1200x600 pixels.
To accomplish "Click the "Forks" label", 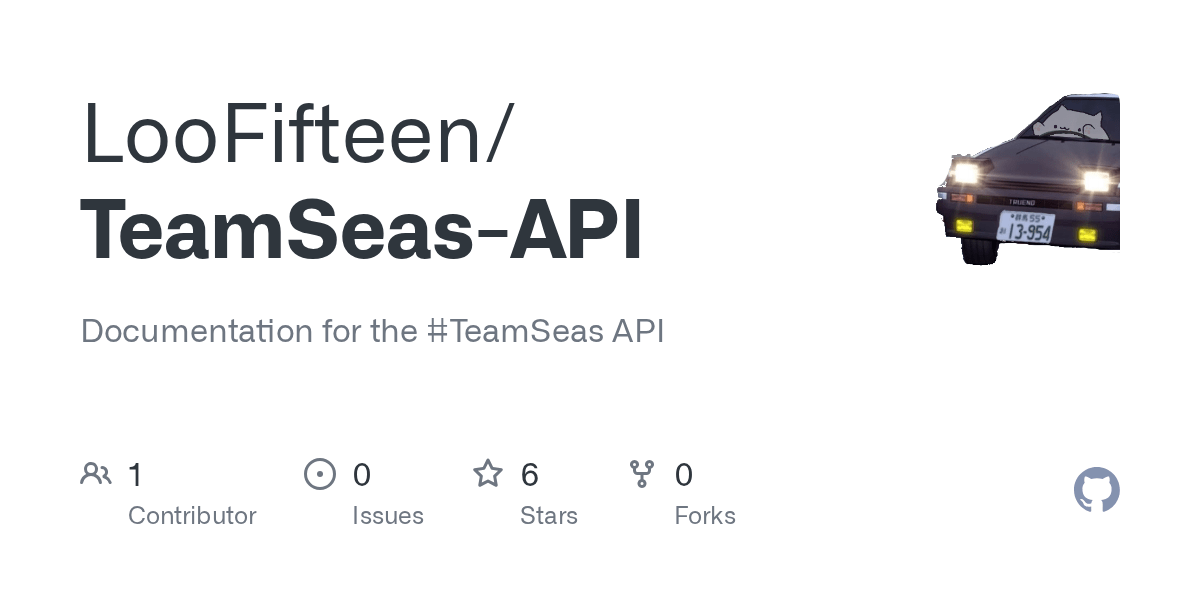I will 705,516.
